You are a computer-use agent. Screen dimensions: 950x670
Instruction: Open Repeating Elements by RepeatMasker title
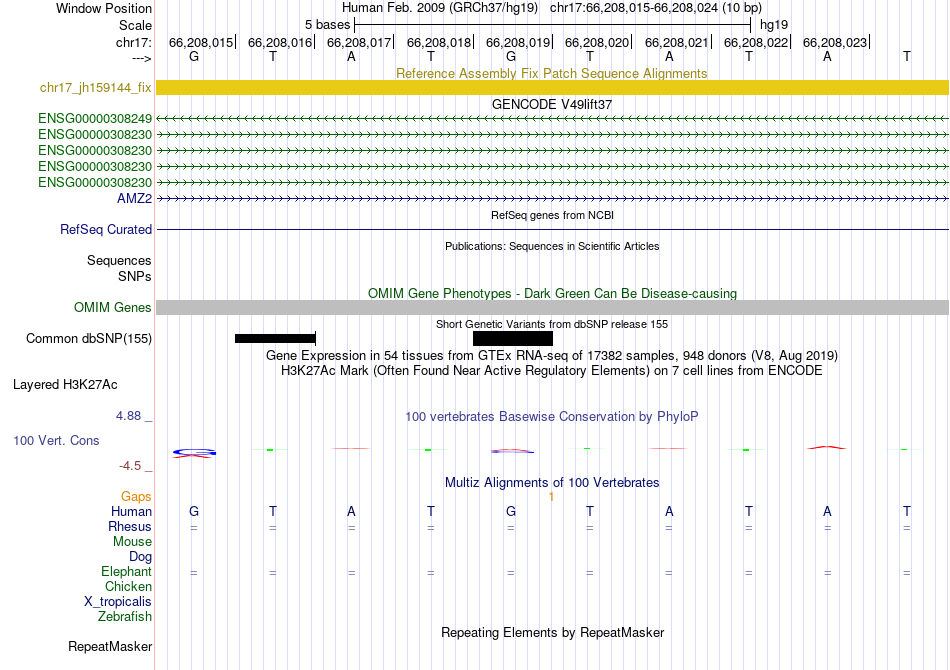(x=553, y=633)
